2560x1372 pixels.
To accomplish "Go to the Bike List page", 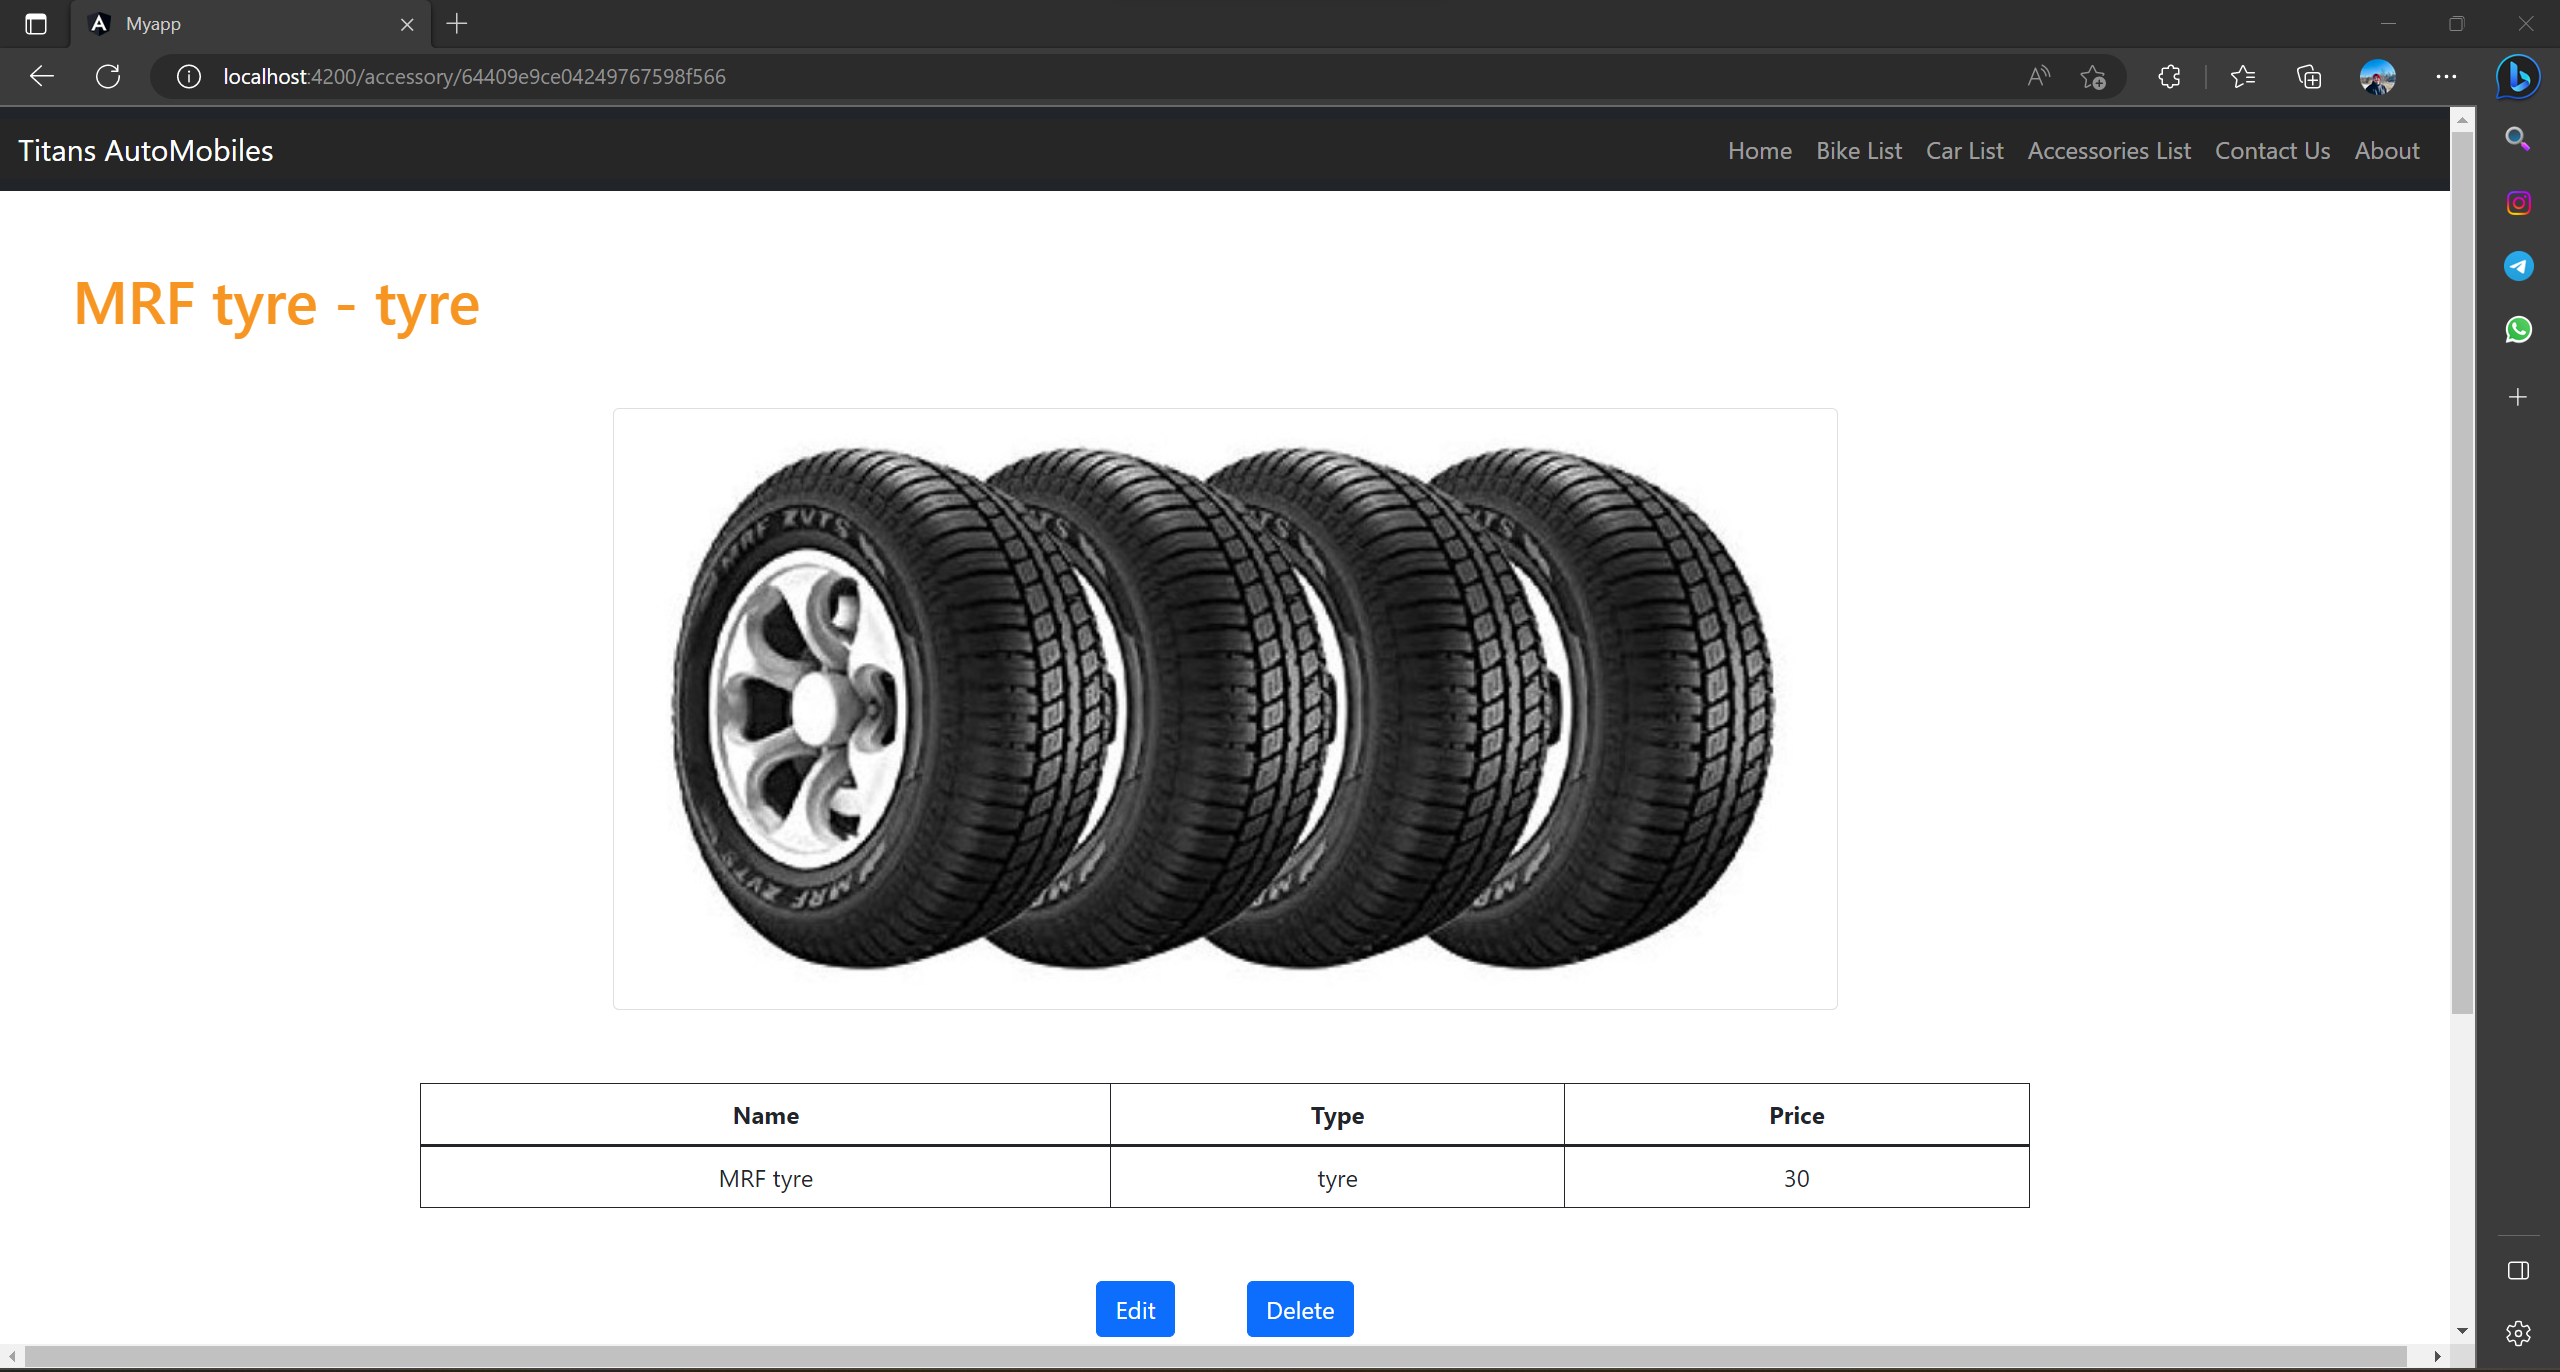I will point(1859,151).
